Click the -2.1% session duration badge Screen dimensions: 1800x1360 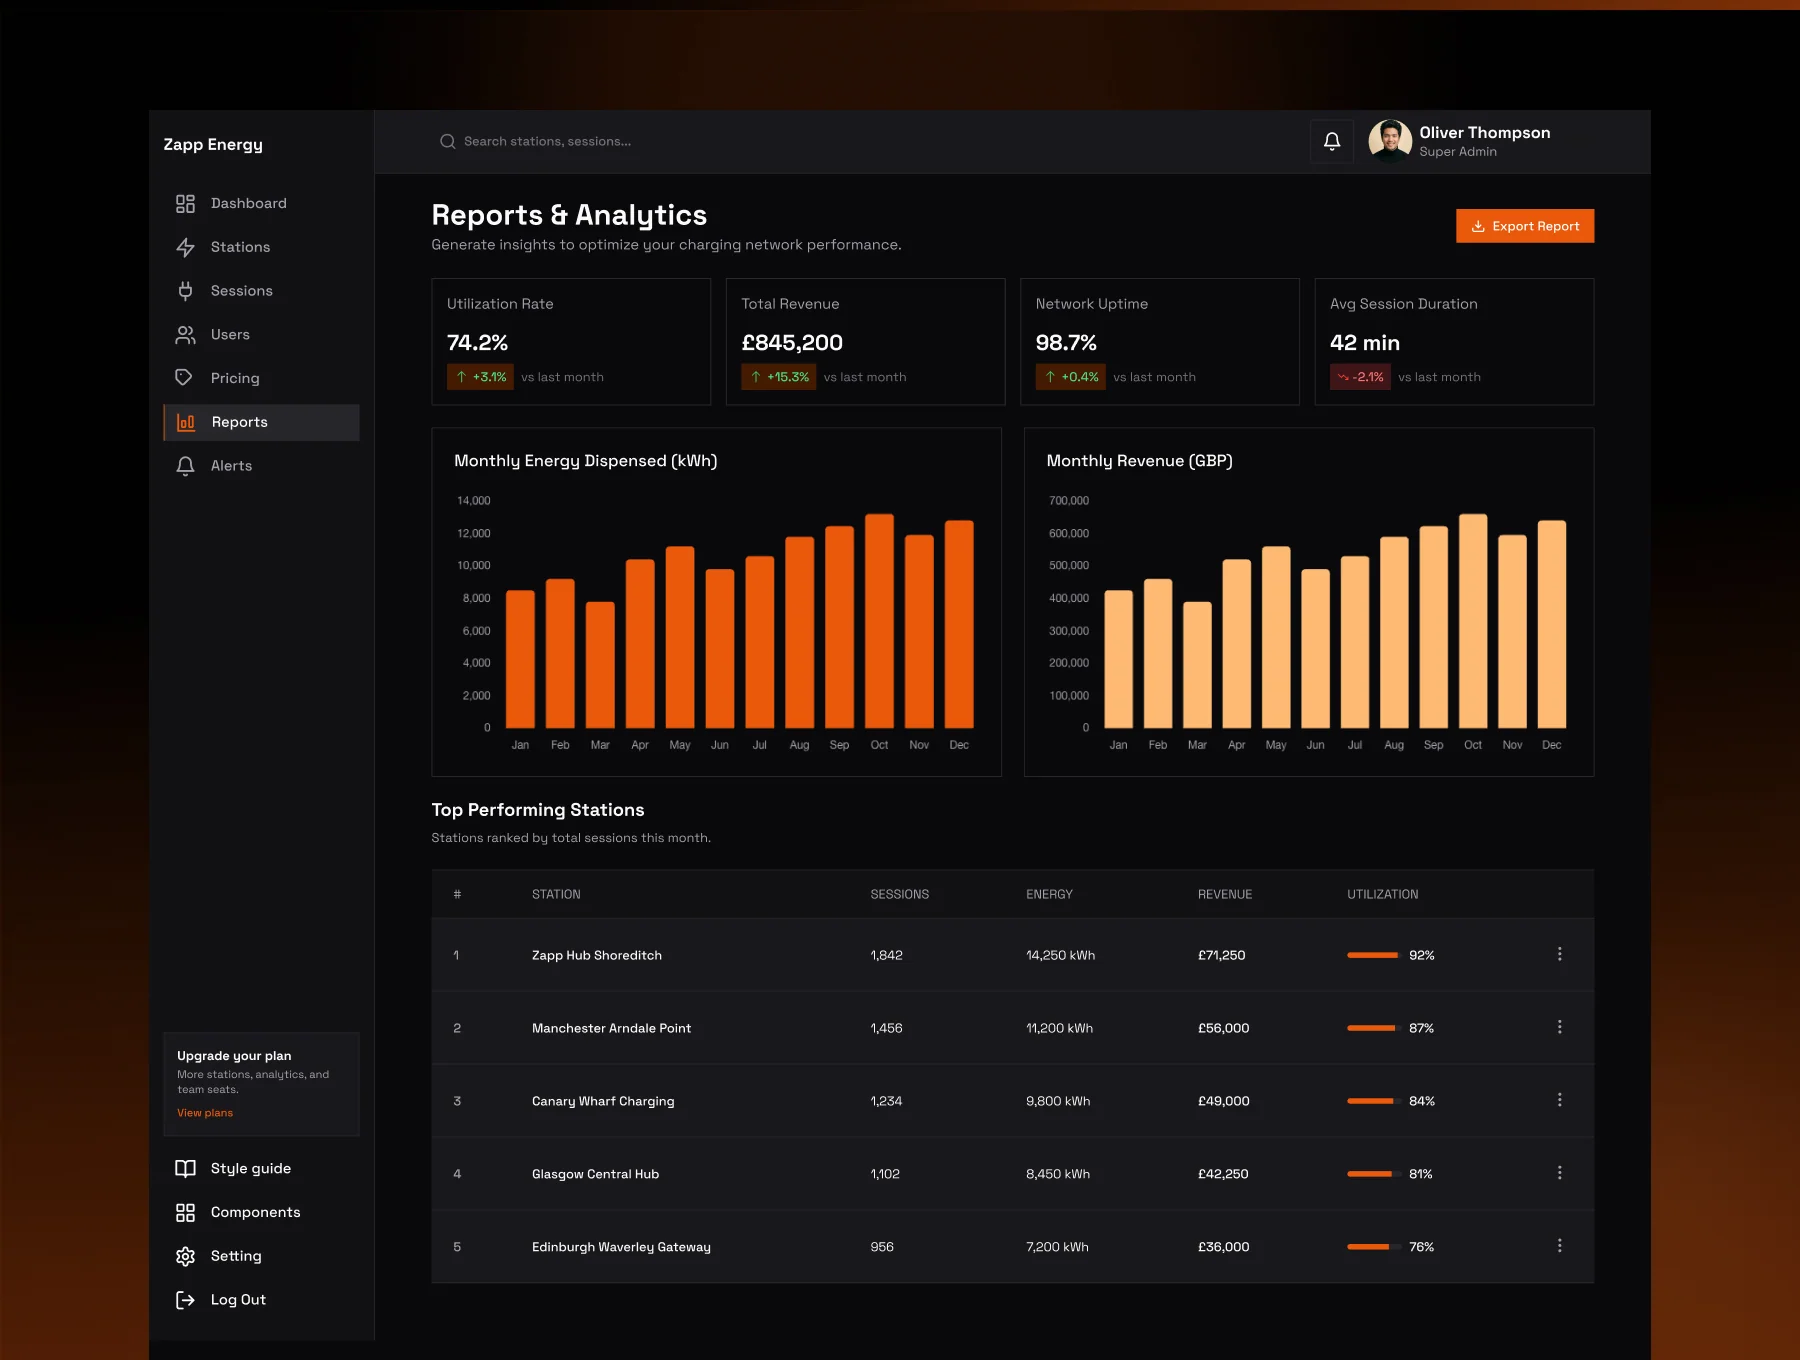pos(1360,377)
